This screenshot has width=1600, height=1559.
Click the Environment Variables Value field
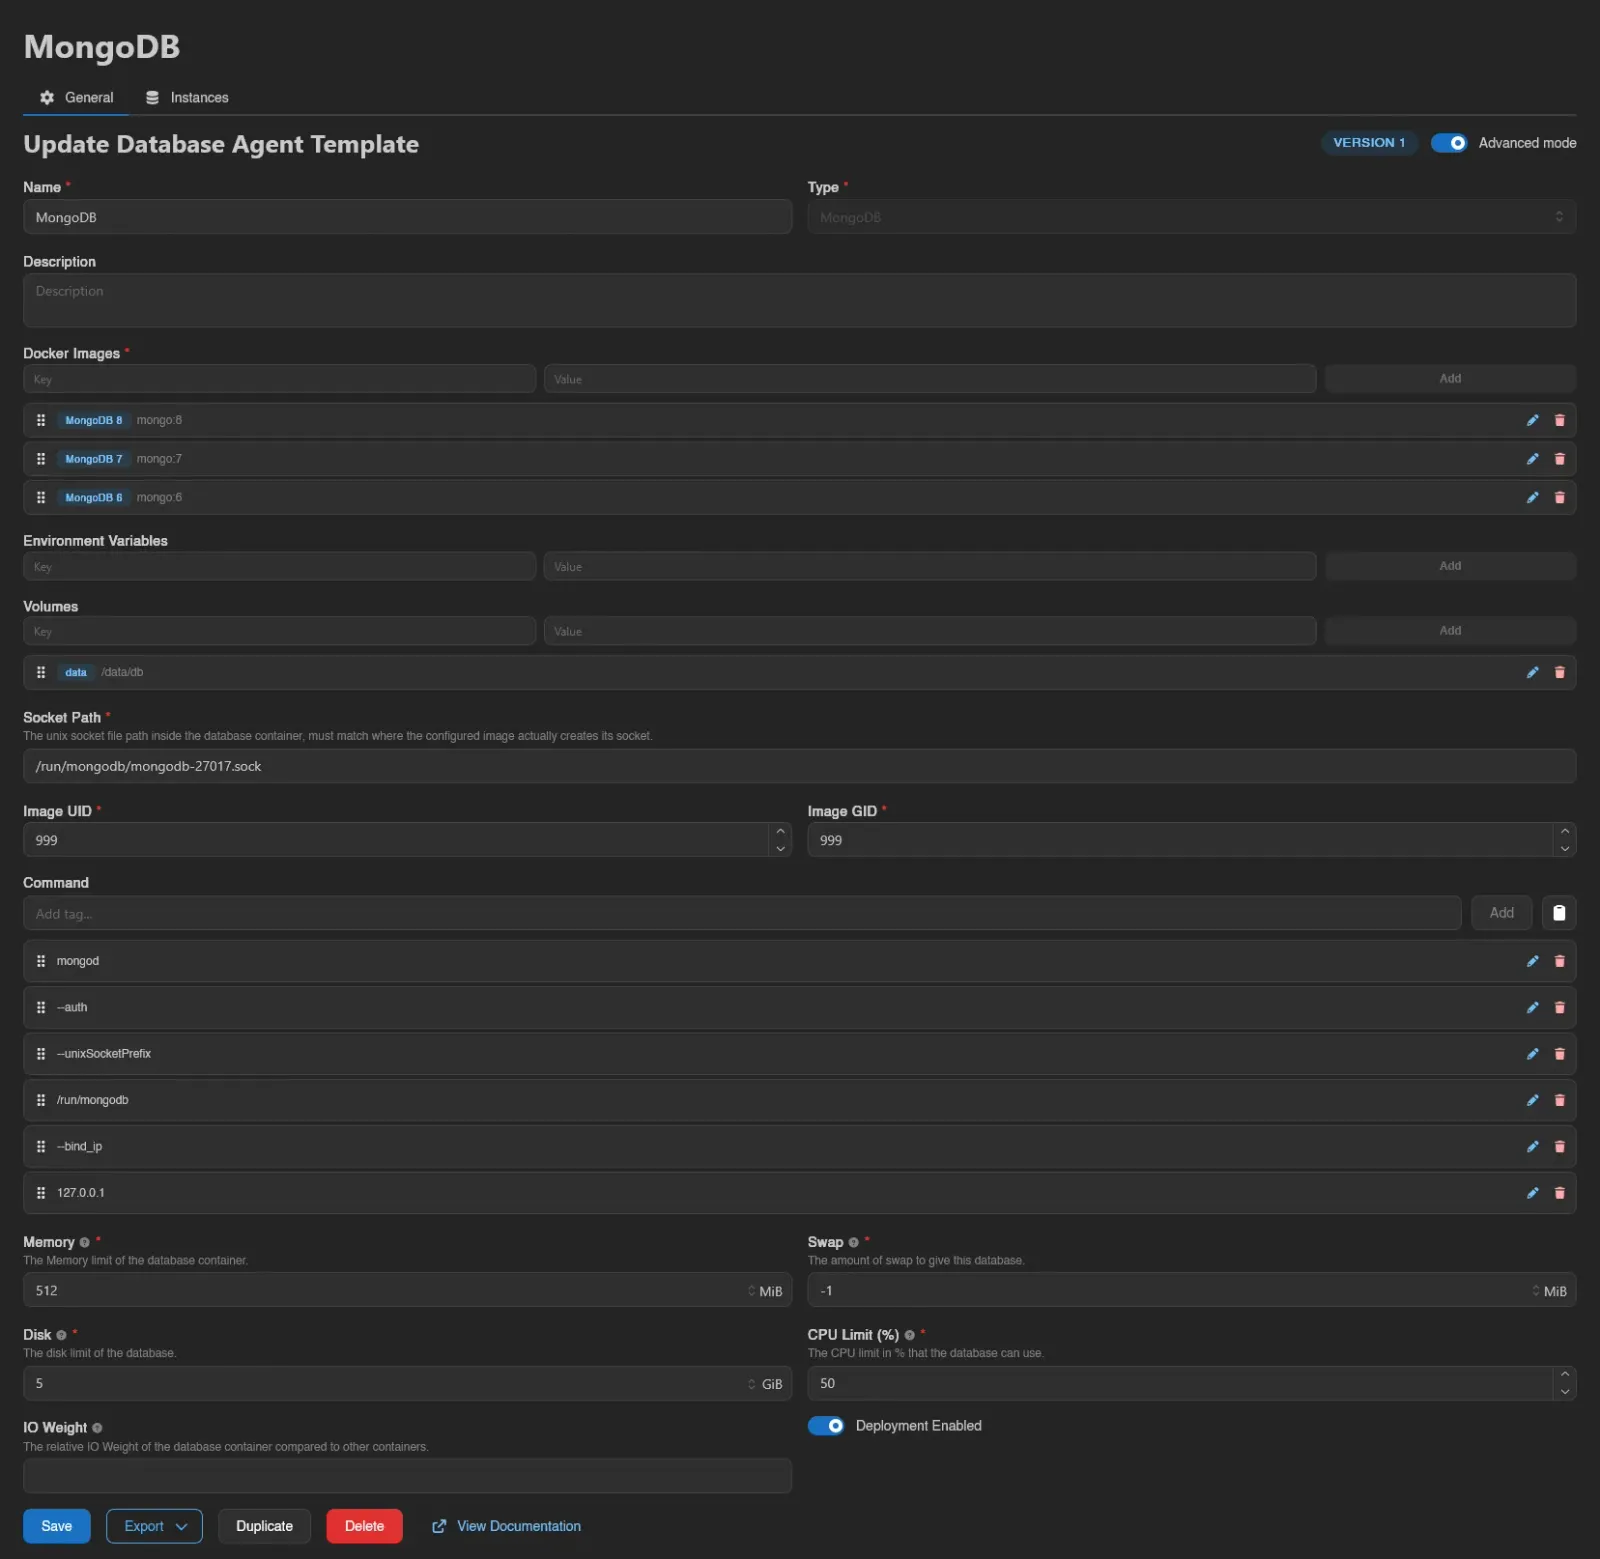tap(930, 566)
